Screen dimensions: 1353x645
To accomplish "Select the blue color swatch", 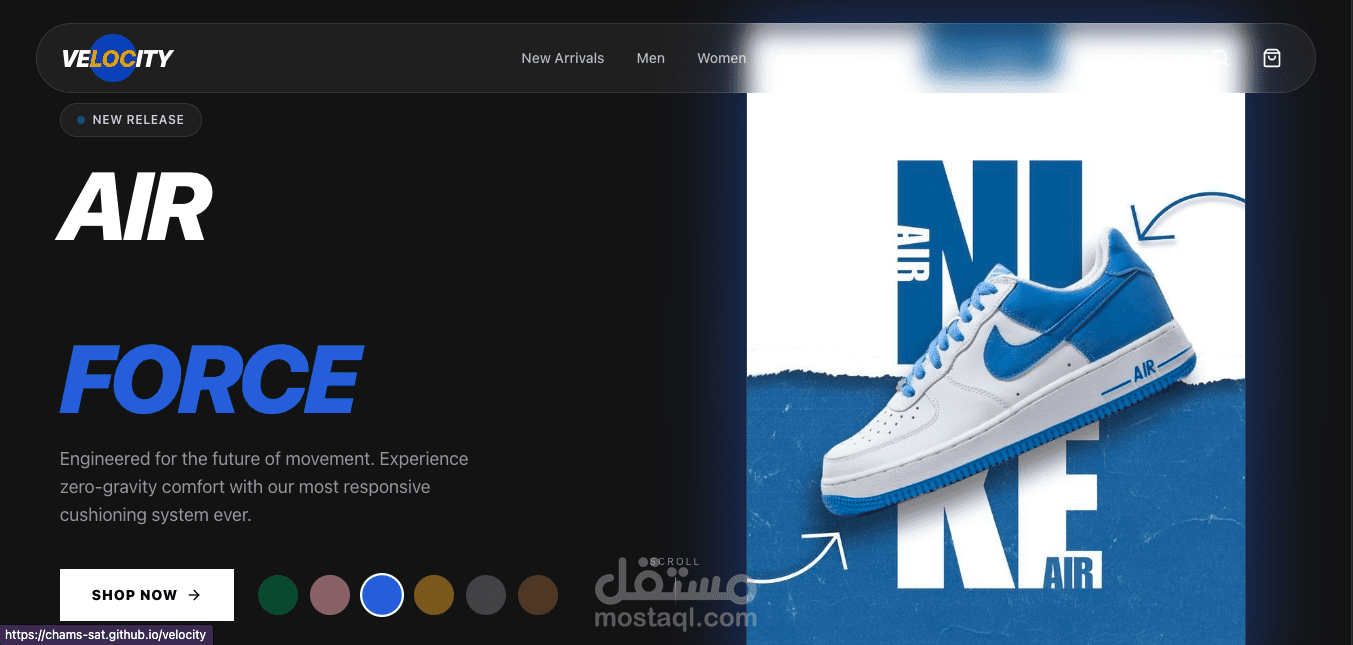I will [x=382, y=595].
